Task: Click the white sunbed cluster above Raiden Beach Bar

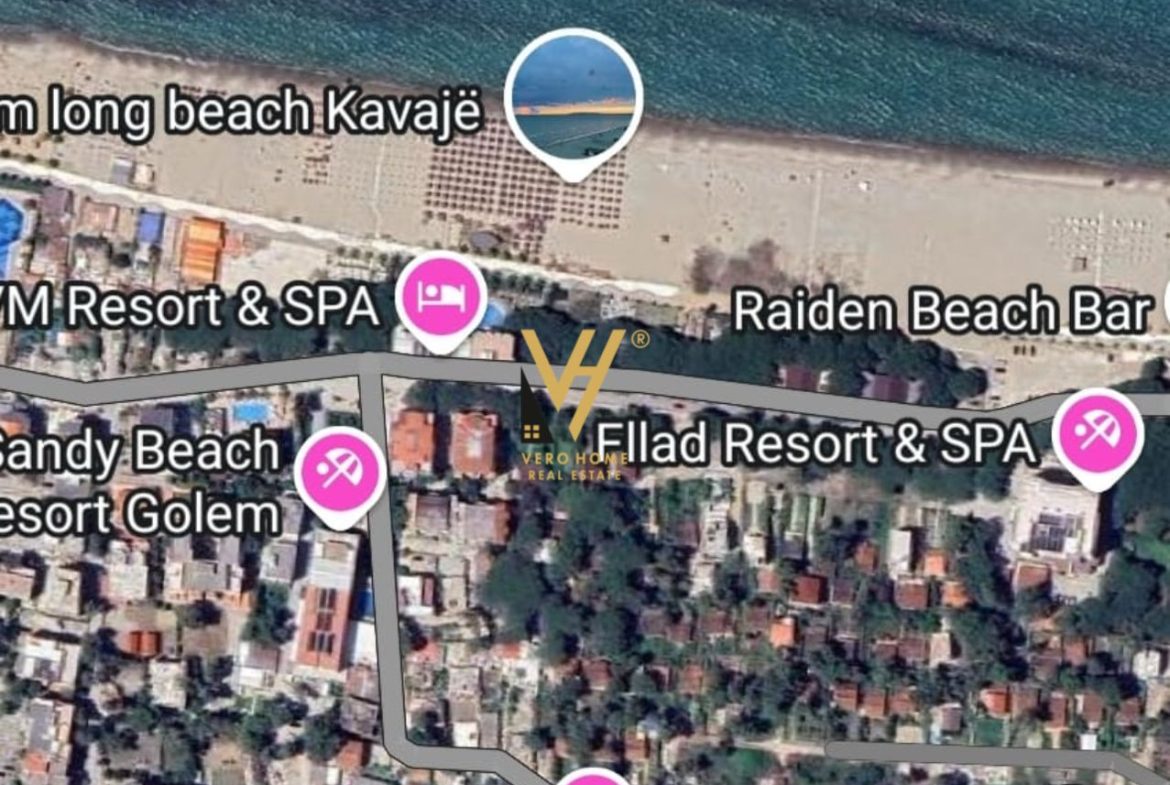Action: coord(1106,238)
